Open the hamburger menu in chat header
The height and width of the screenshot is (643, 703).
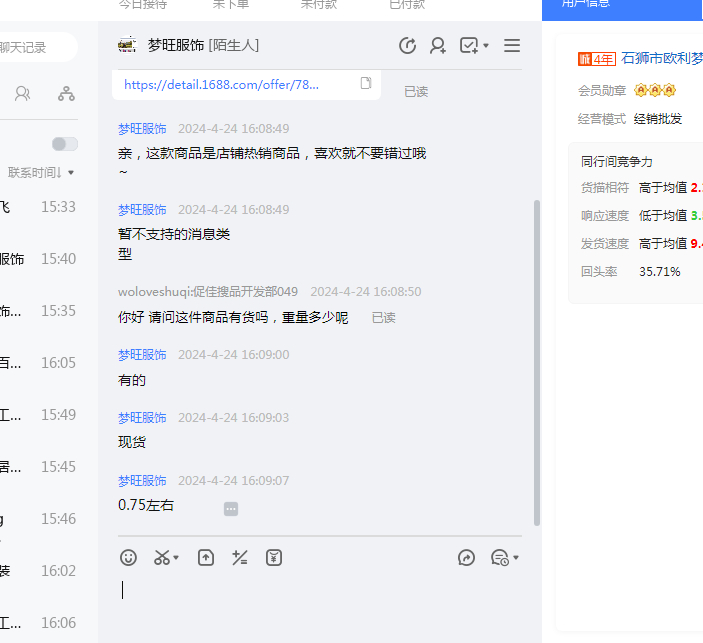pyautogui.click(x=512, y=45)
